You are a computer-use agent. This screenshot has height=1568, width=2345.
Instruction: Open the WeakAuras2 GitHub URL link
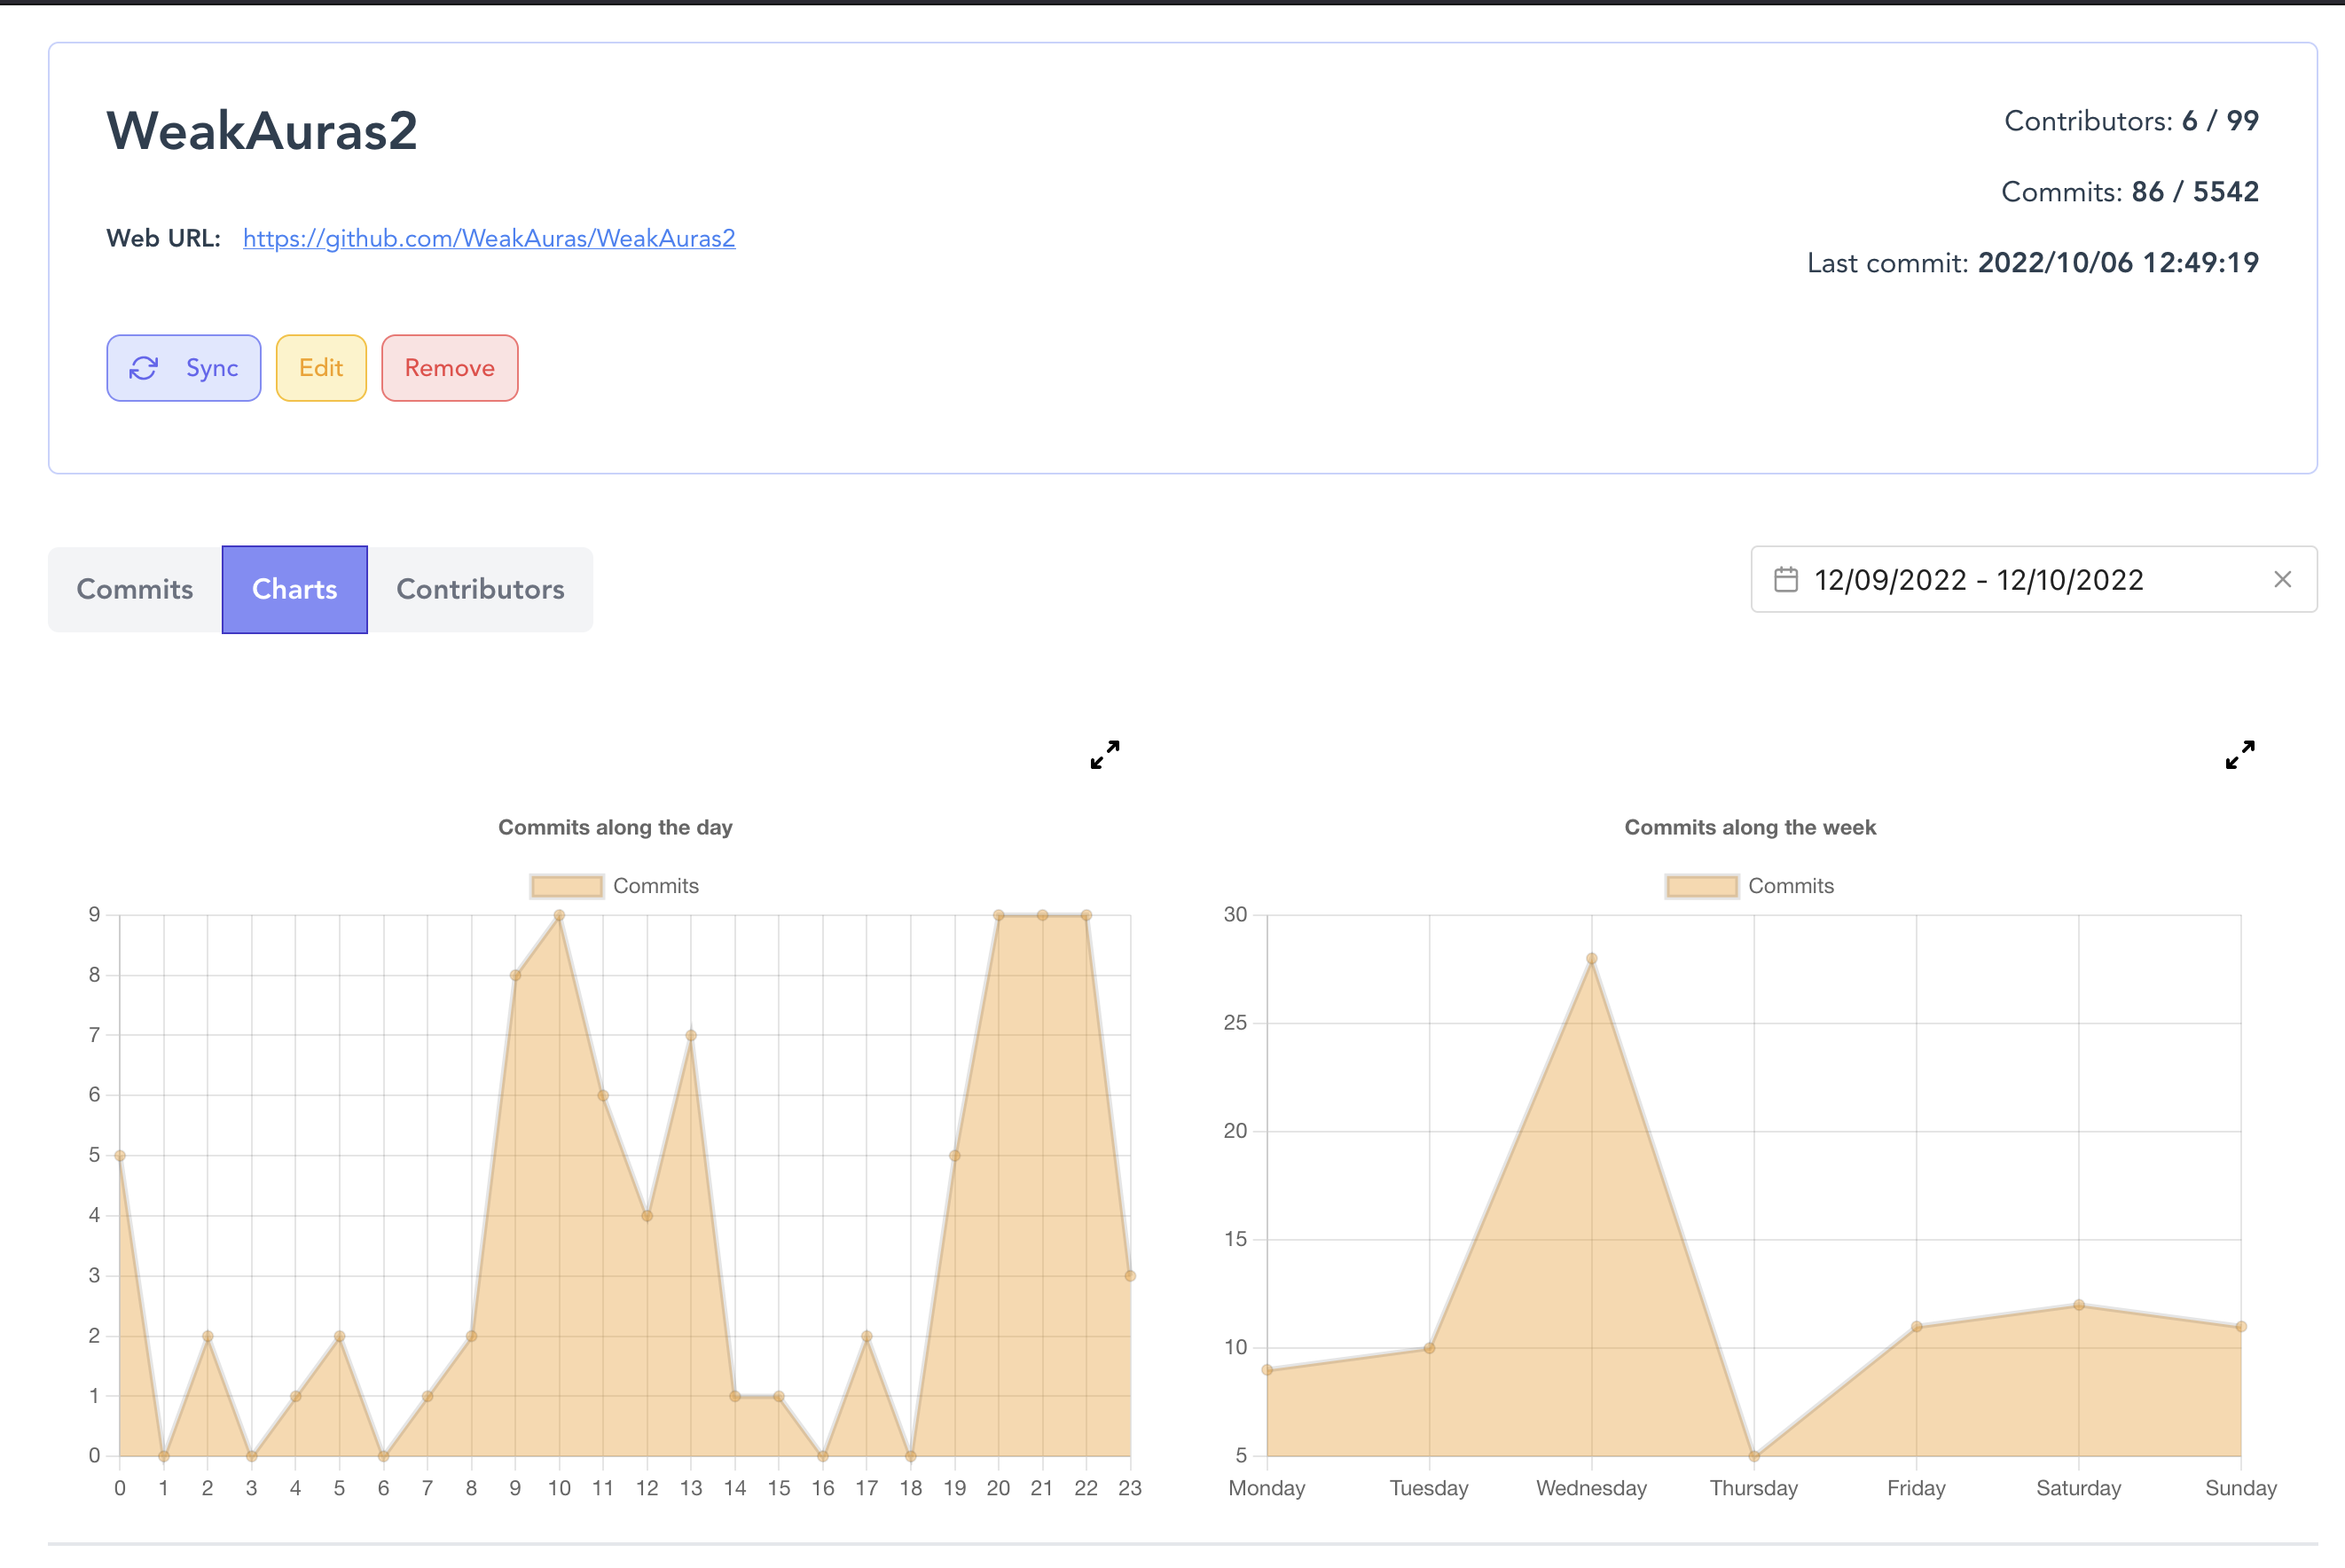click(x=489, y=238)
